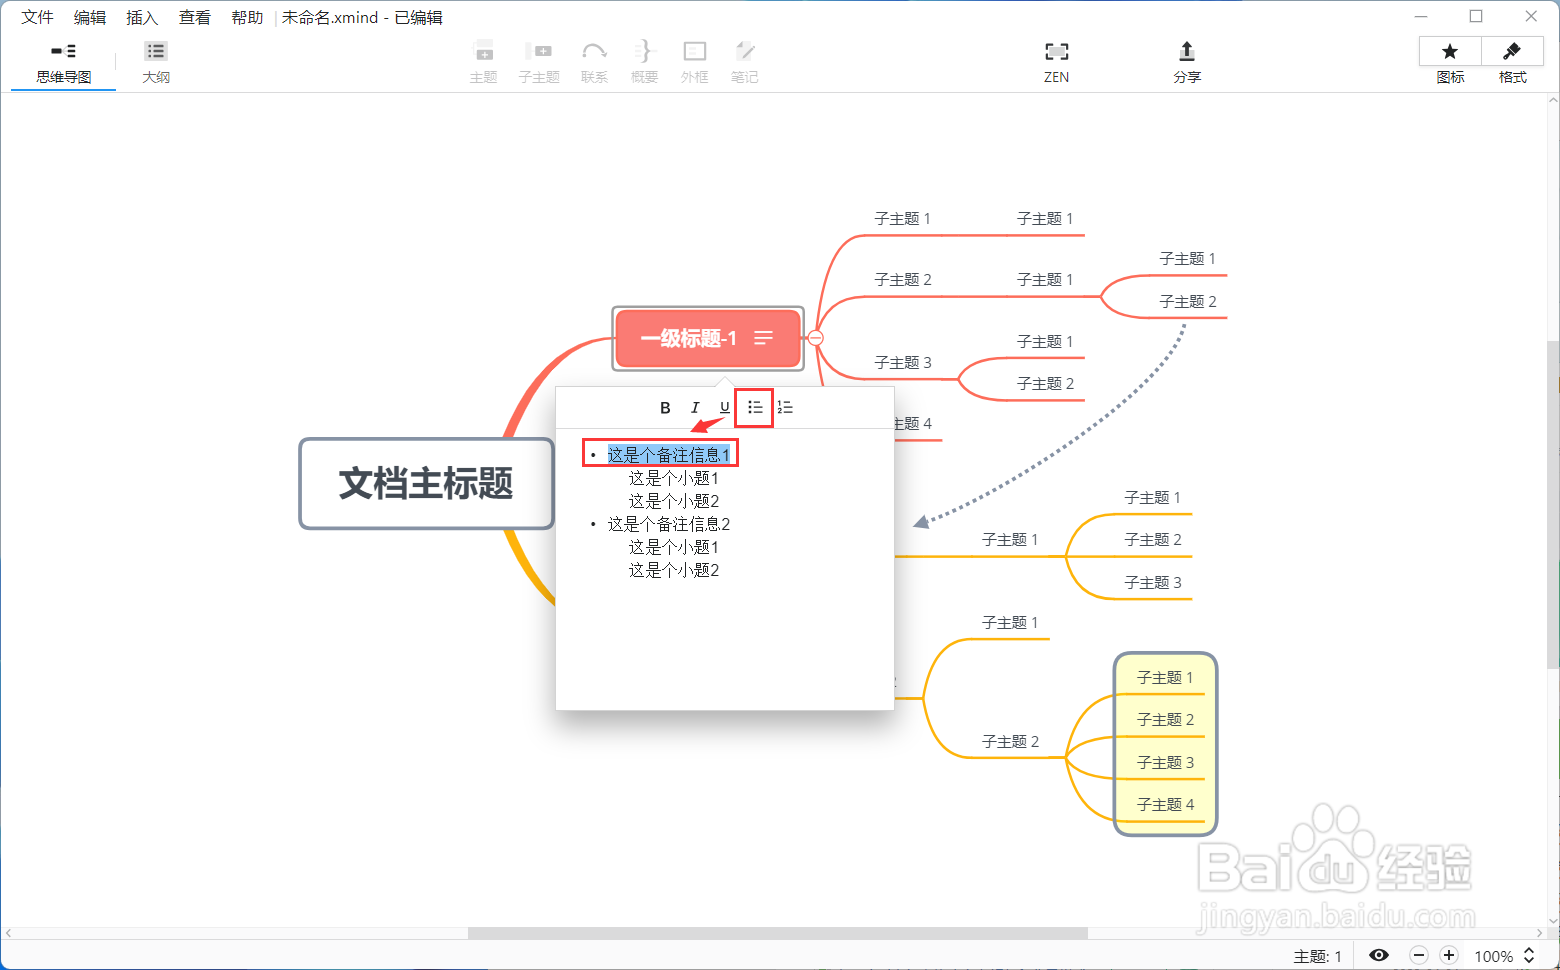
Task: Toggle the eye visibility icon in status bar
Action: click(x=1379, y=955)
